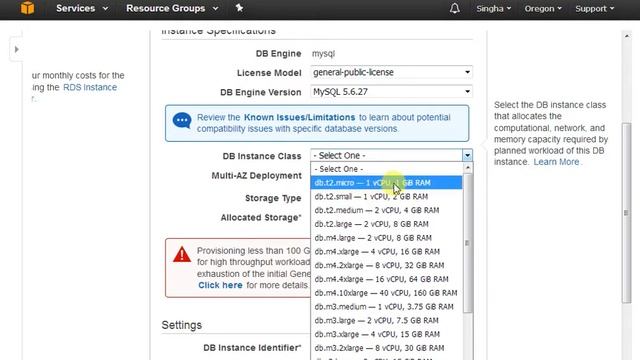Open the License Model dropdown
This screenshot has width=640, height=360.
[391, 72]
